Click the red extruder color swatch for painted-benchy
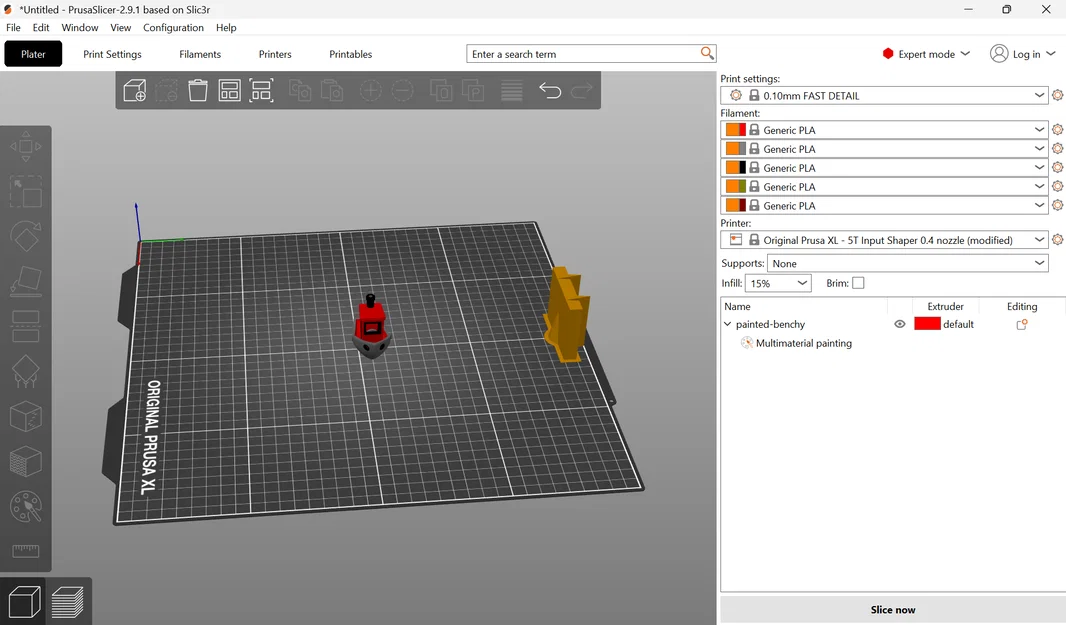 pyautogui.click(x=927, y=324)
